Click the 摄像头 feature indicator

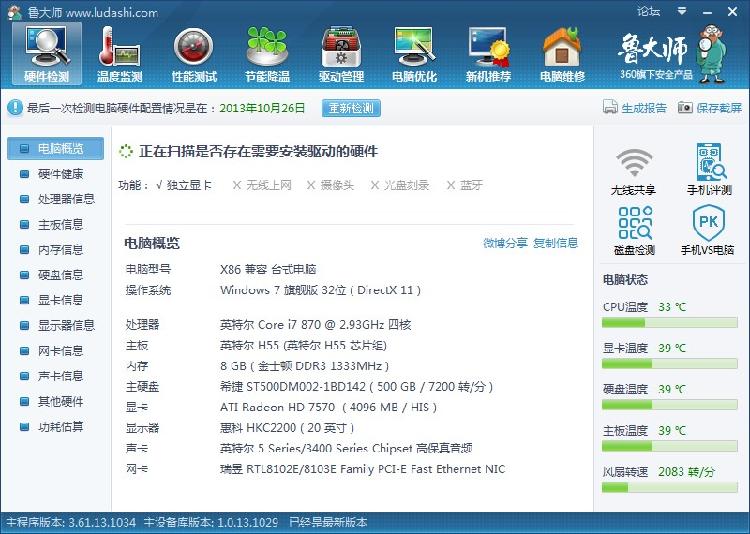pos(330,185)
